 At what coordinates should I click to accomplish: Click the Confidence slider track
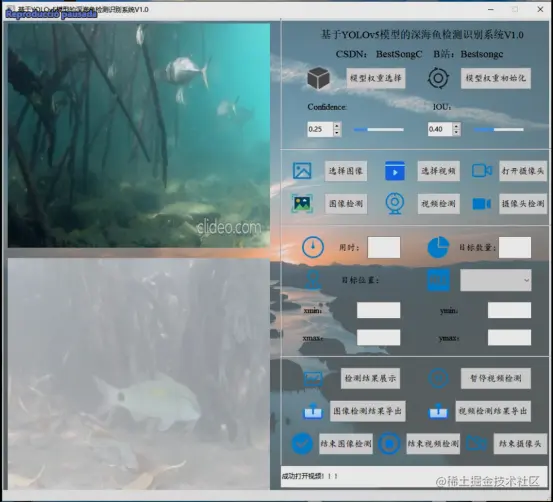click(x=378, y=130)
